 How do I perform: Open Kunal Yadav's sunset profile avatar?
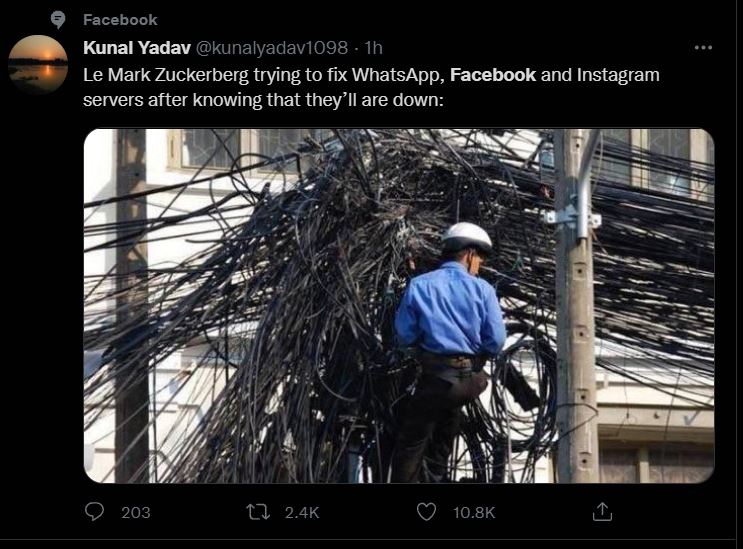[x=38, y=63]
